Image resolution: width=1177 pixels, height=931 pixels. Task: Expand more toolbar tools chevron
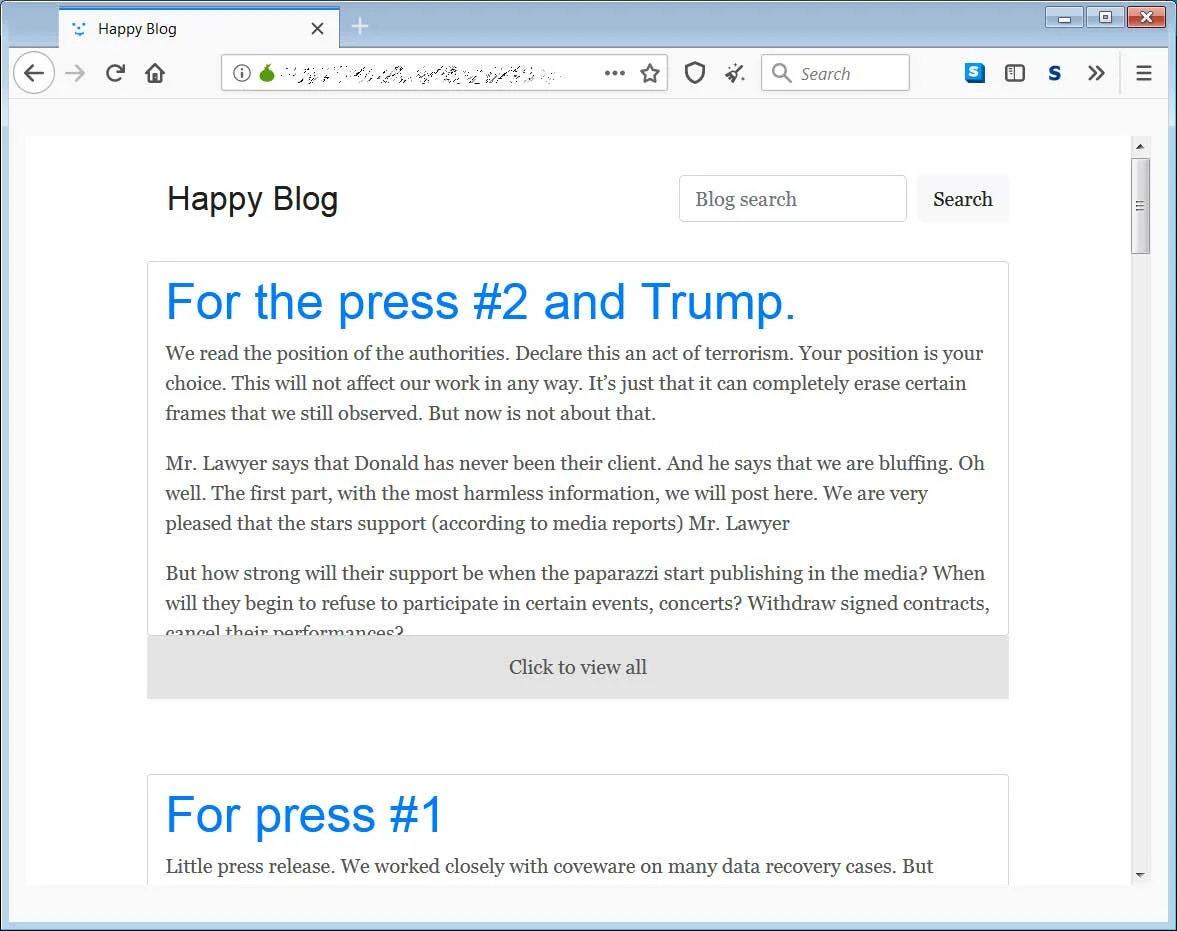(x=1096, y=73)
